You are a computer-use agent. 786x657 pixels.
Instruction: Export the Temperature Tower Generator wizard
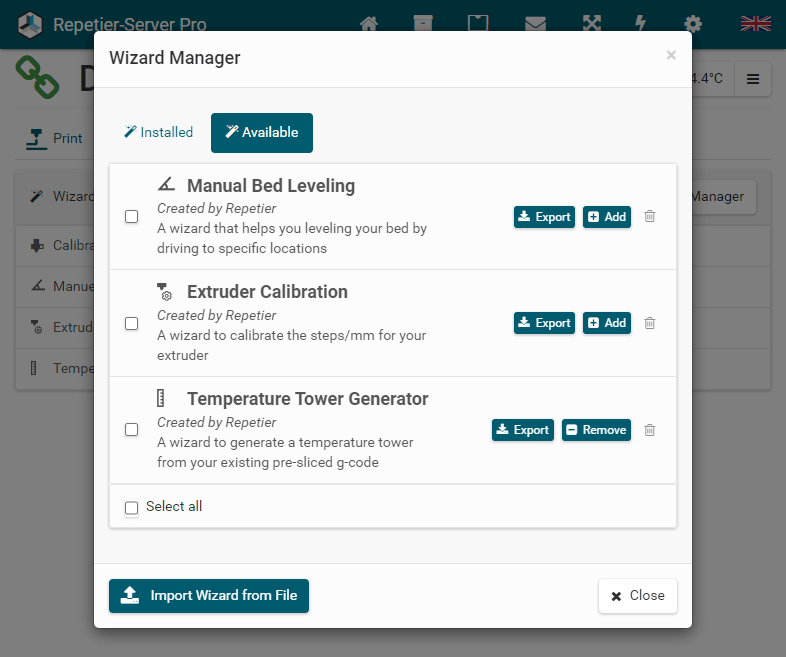(523, 430)
